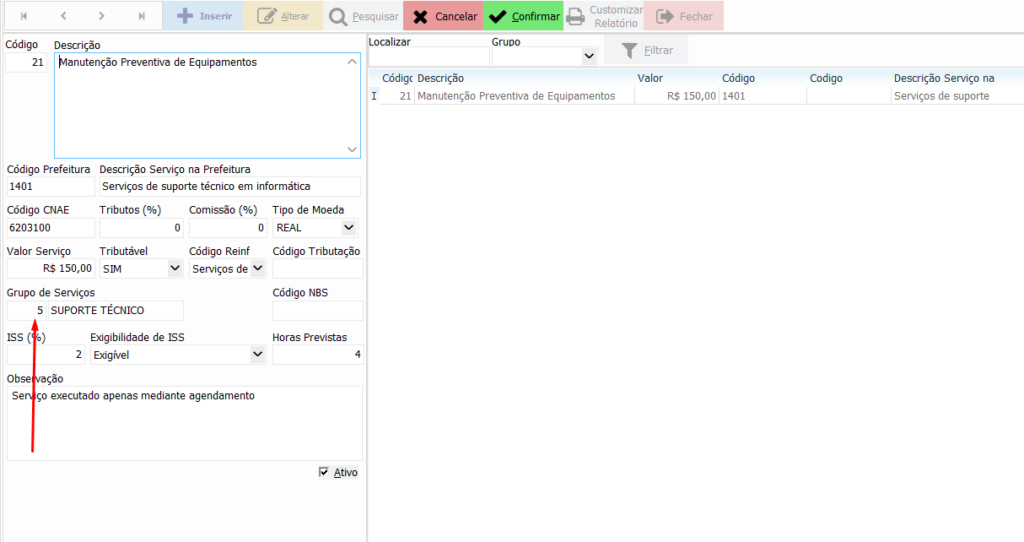1024x542 pixels.
Task: Click the Alterar edit pencil button
Action: tap(284, 16)
